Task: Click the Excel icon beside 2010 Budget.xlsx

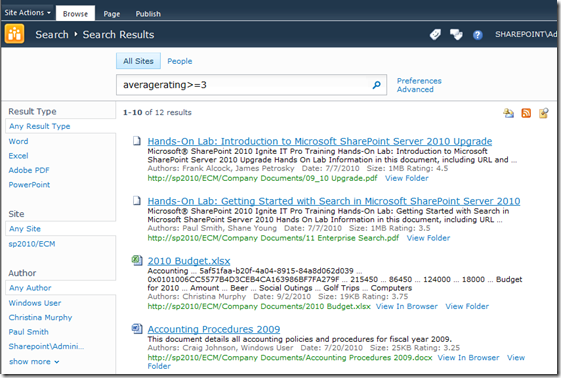Action: [137, 260]
